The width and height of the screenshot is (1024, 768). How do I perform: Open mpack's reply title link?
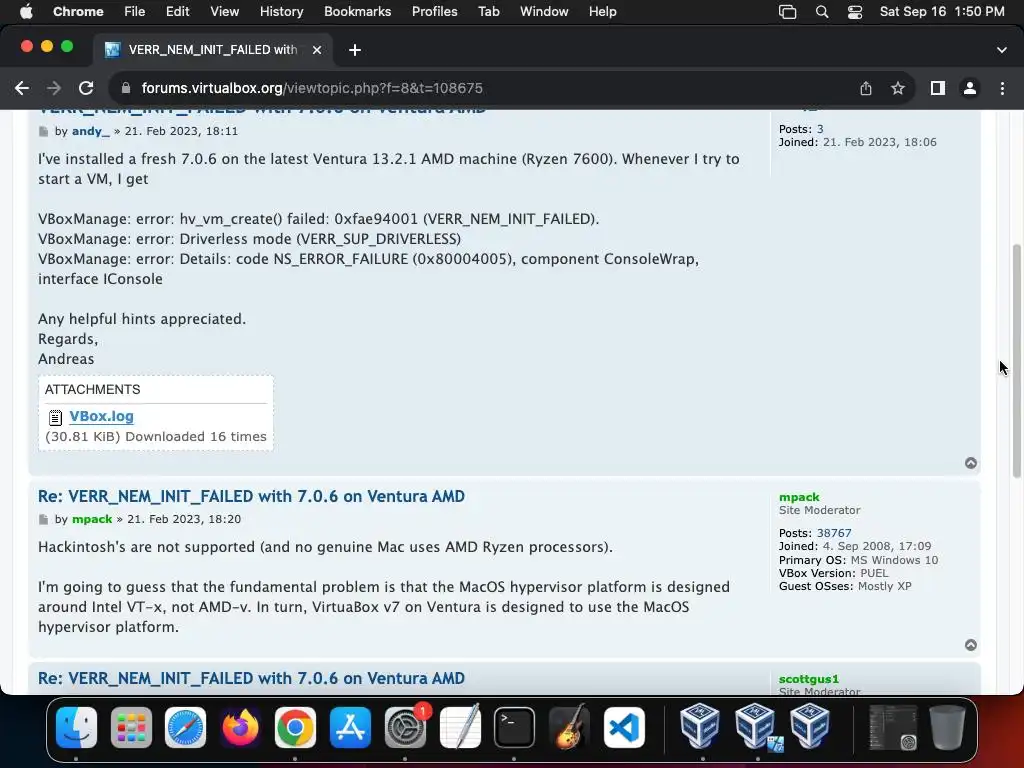click(x=251, y=496)
